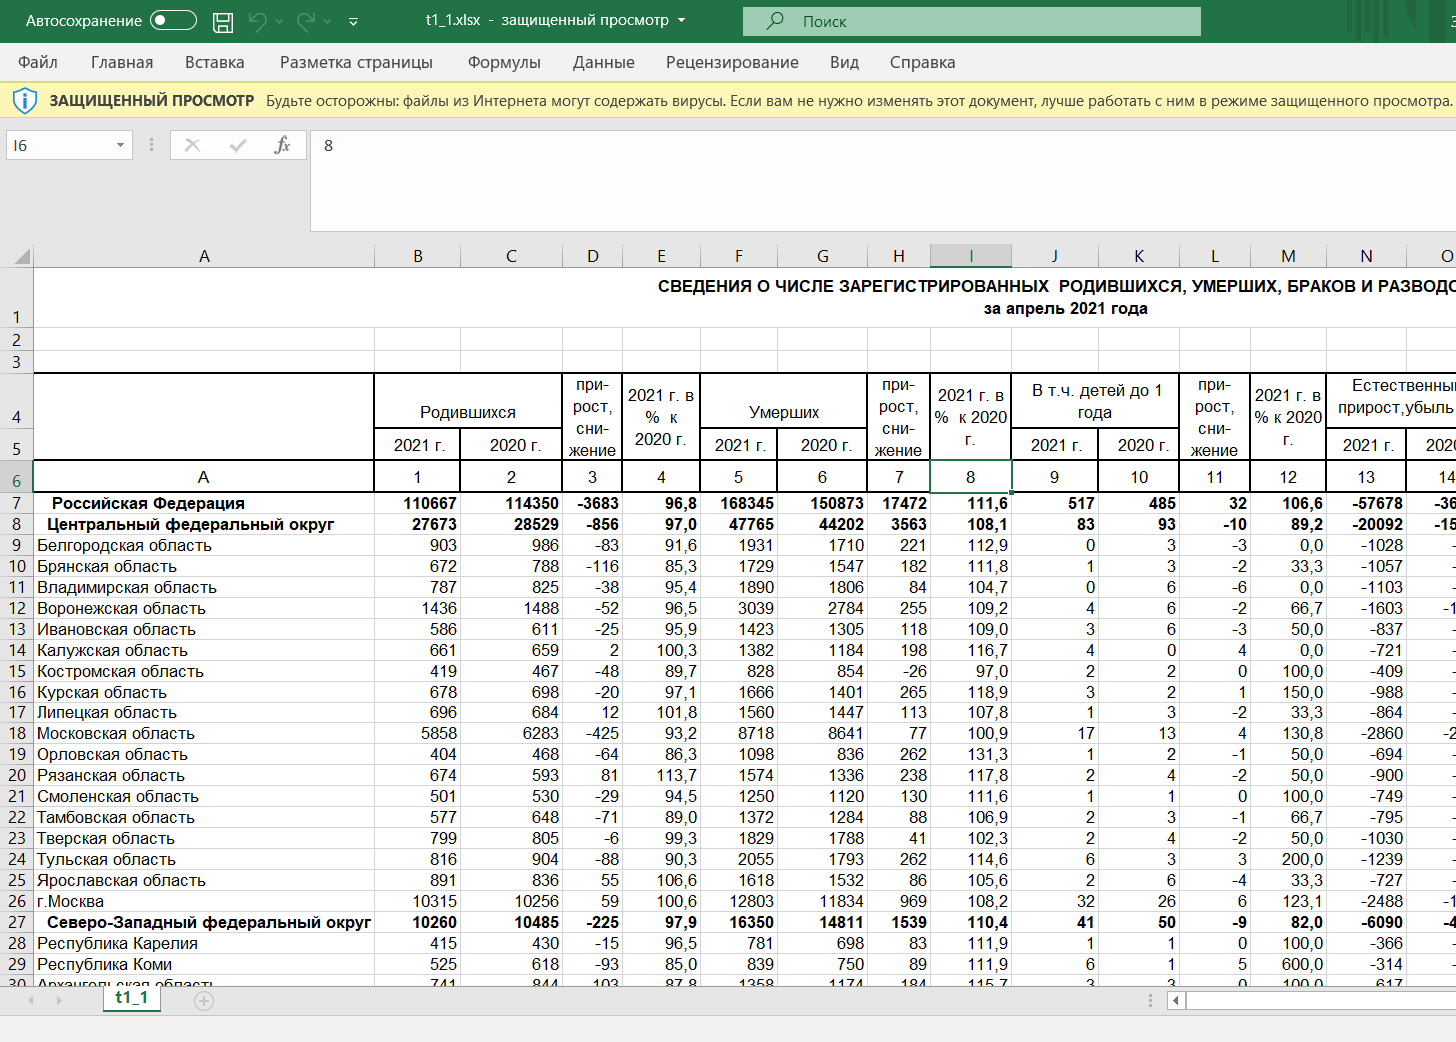The width and height of the screenshot is (1456, 1042).
Task: Open the Customize Quick Access Toolbar dropdown
Action: (354, 21)
